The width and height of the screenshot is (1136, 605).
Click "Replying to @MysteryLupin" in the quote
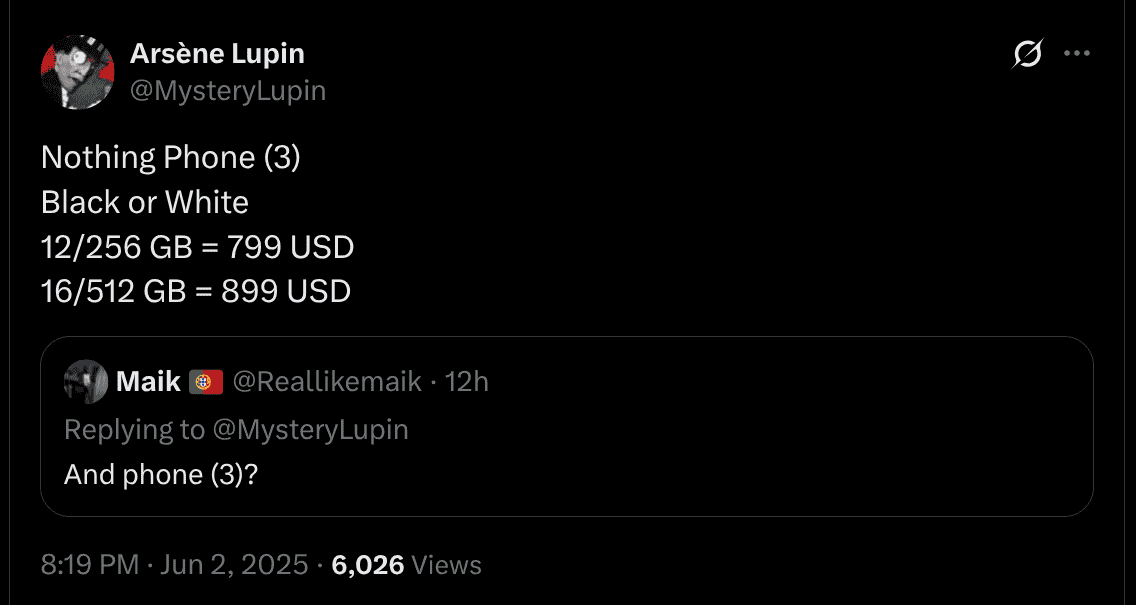coord(236,429)
